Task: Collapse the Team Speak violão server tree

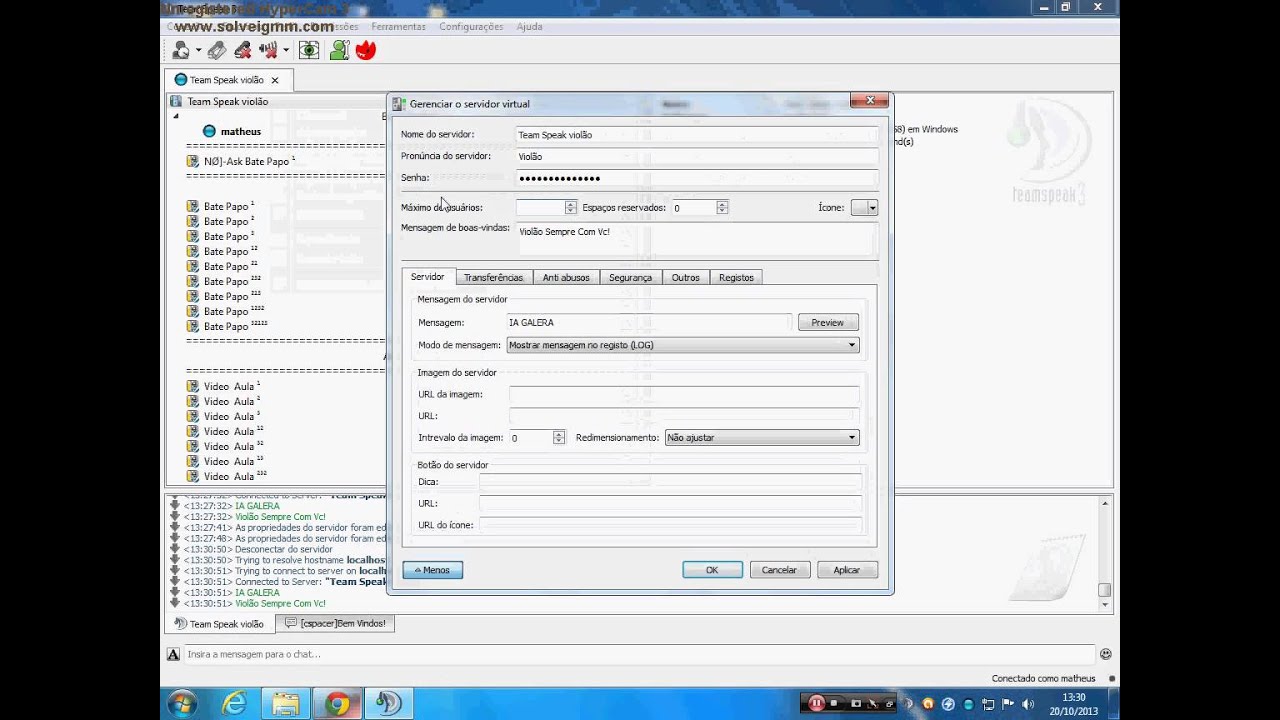Action: [x=176, y=116]
